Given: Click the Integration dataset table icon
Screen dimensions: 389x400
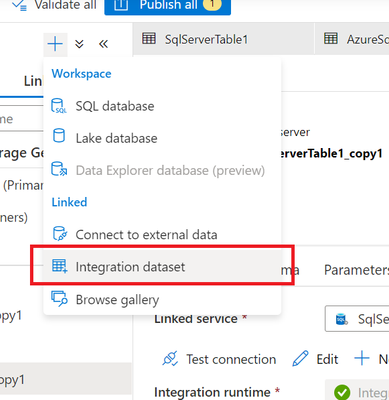Looking at the screenshot, I should pos(59,266).
